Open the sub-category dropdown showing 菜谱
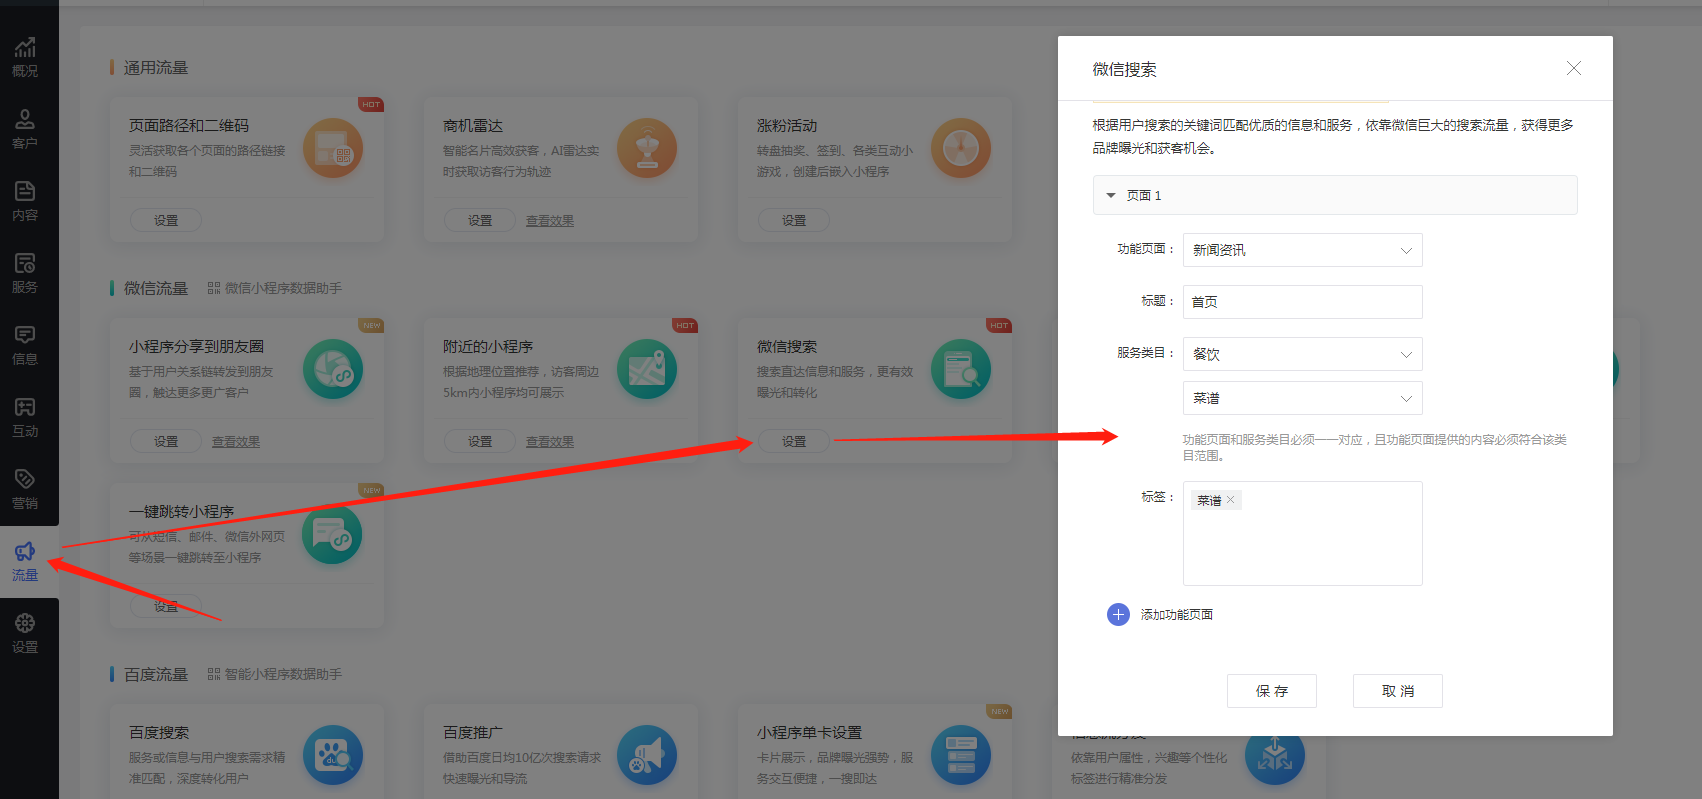The width and height of the screenshot is (1702, 799). tap(1302, 398)
